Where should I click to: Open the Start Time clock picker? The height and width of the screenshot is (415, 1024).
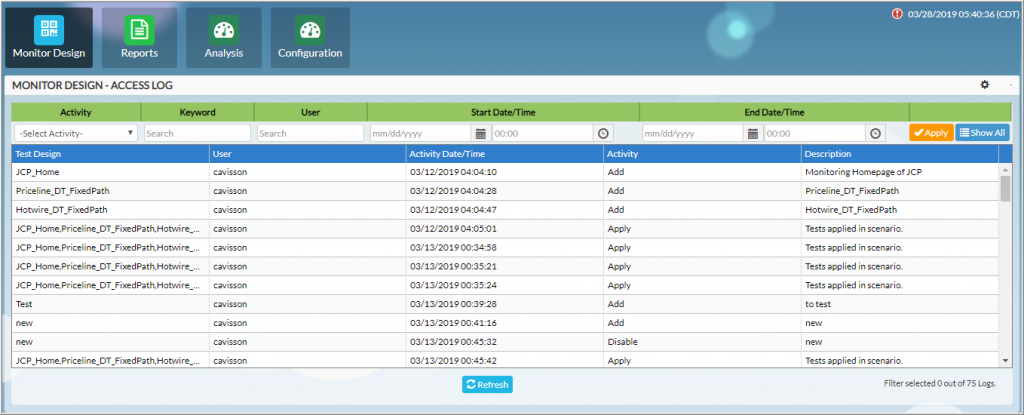603,133
